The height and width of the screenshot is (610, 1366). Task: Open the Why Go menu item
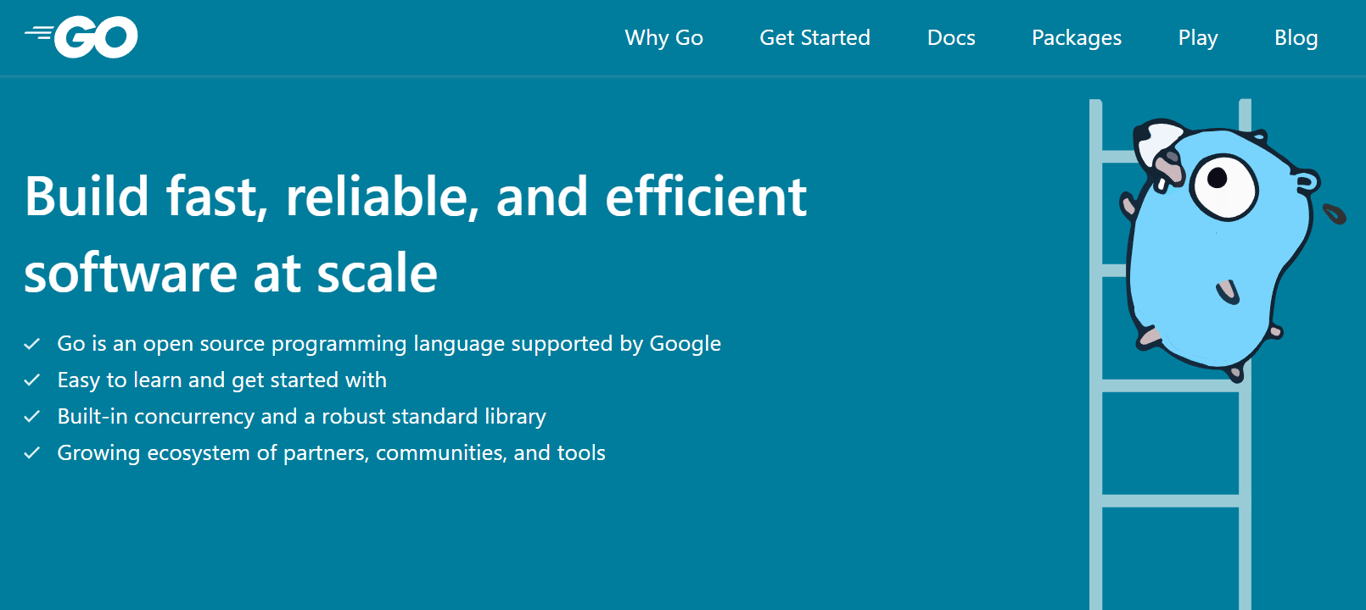click(663, 37)
